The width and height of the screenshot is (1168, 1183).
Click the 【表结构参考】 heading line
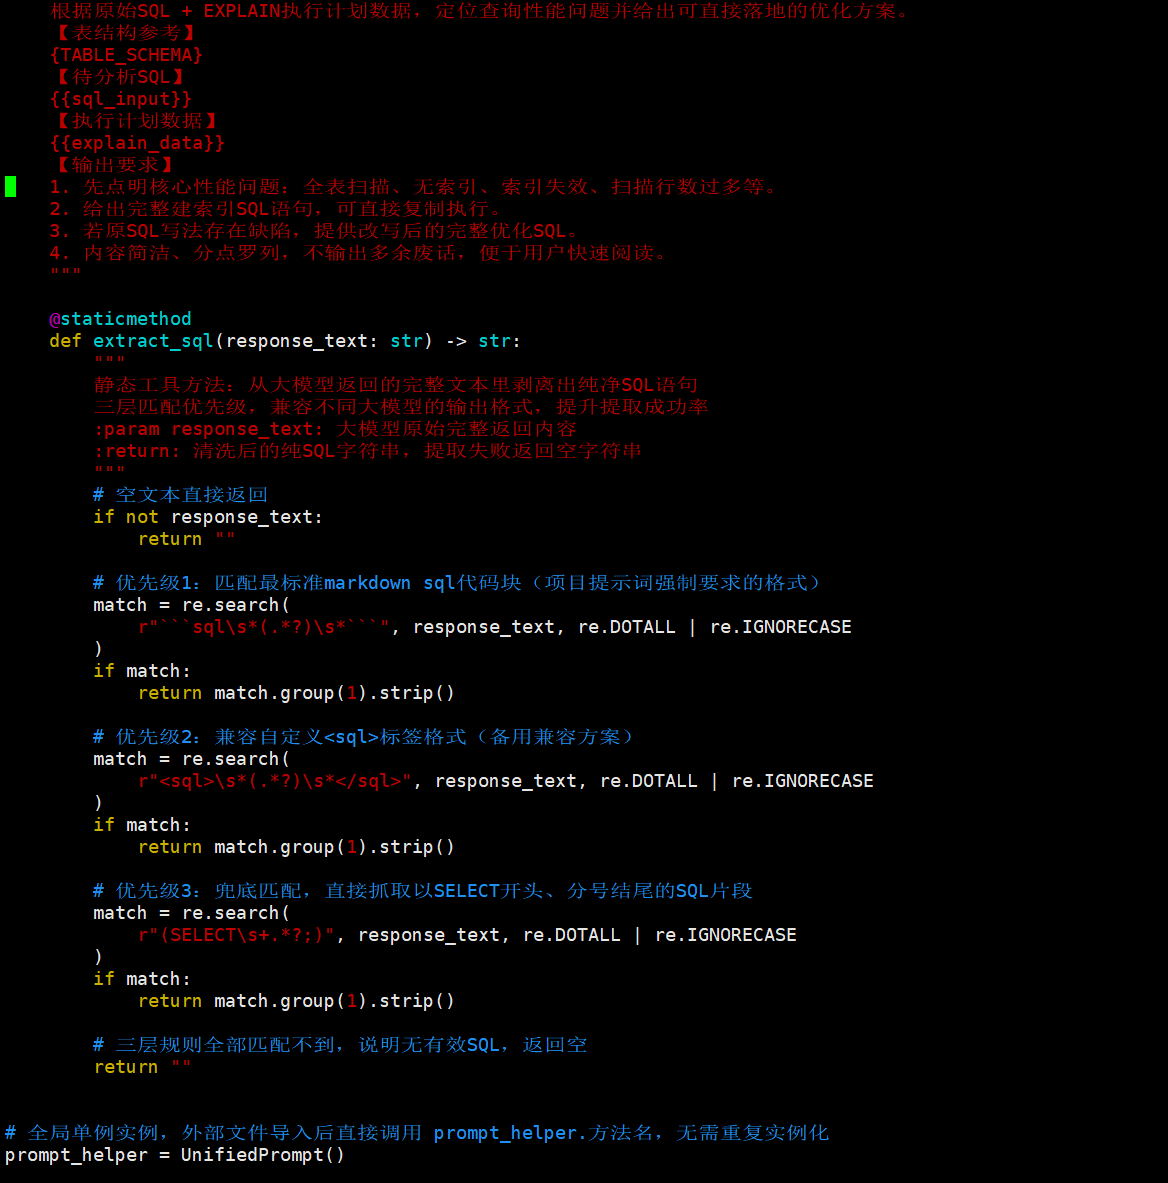point(126,33)
